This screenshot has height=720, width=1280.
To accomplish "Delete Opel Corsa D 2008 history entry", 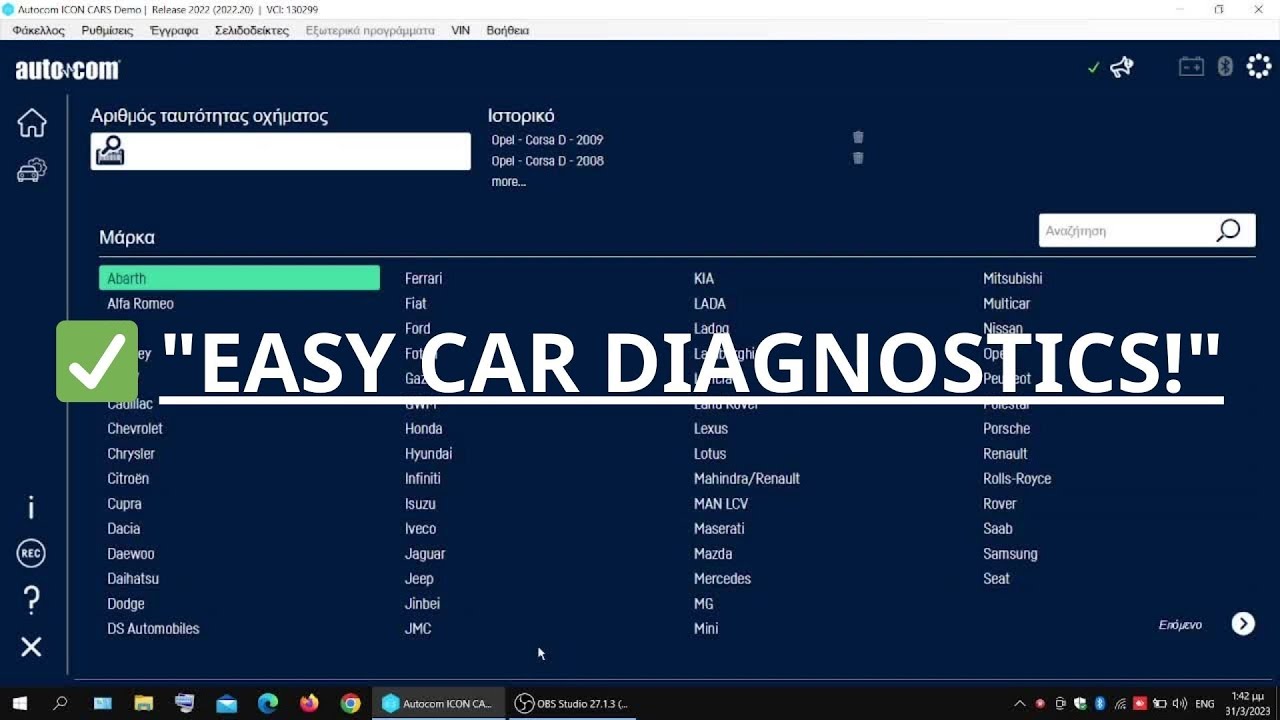I will coord(858,158).
